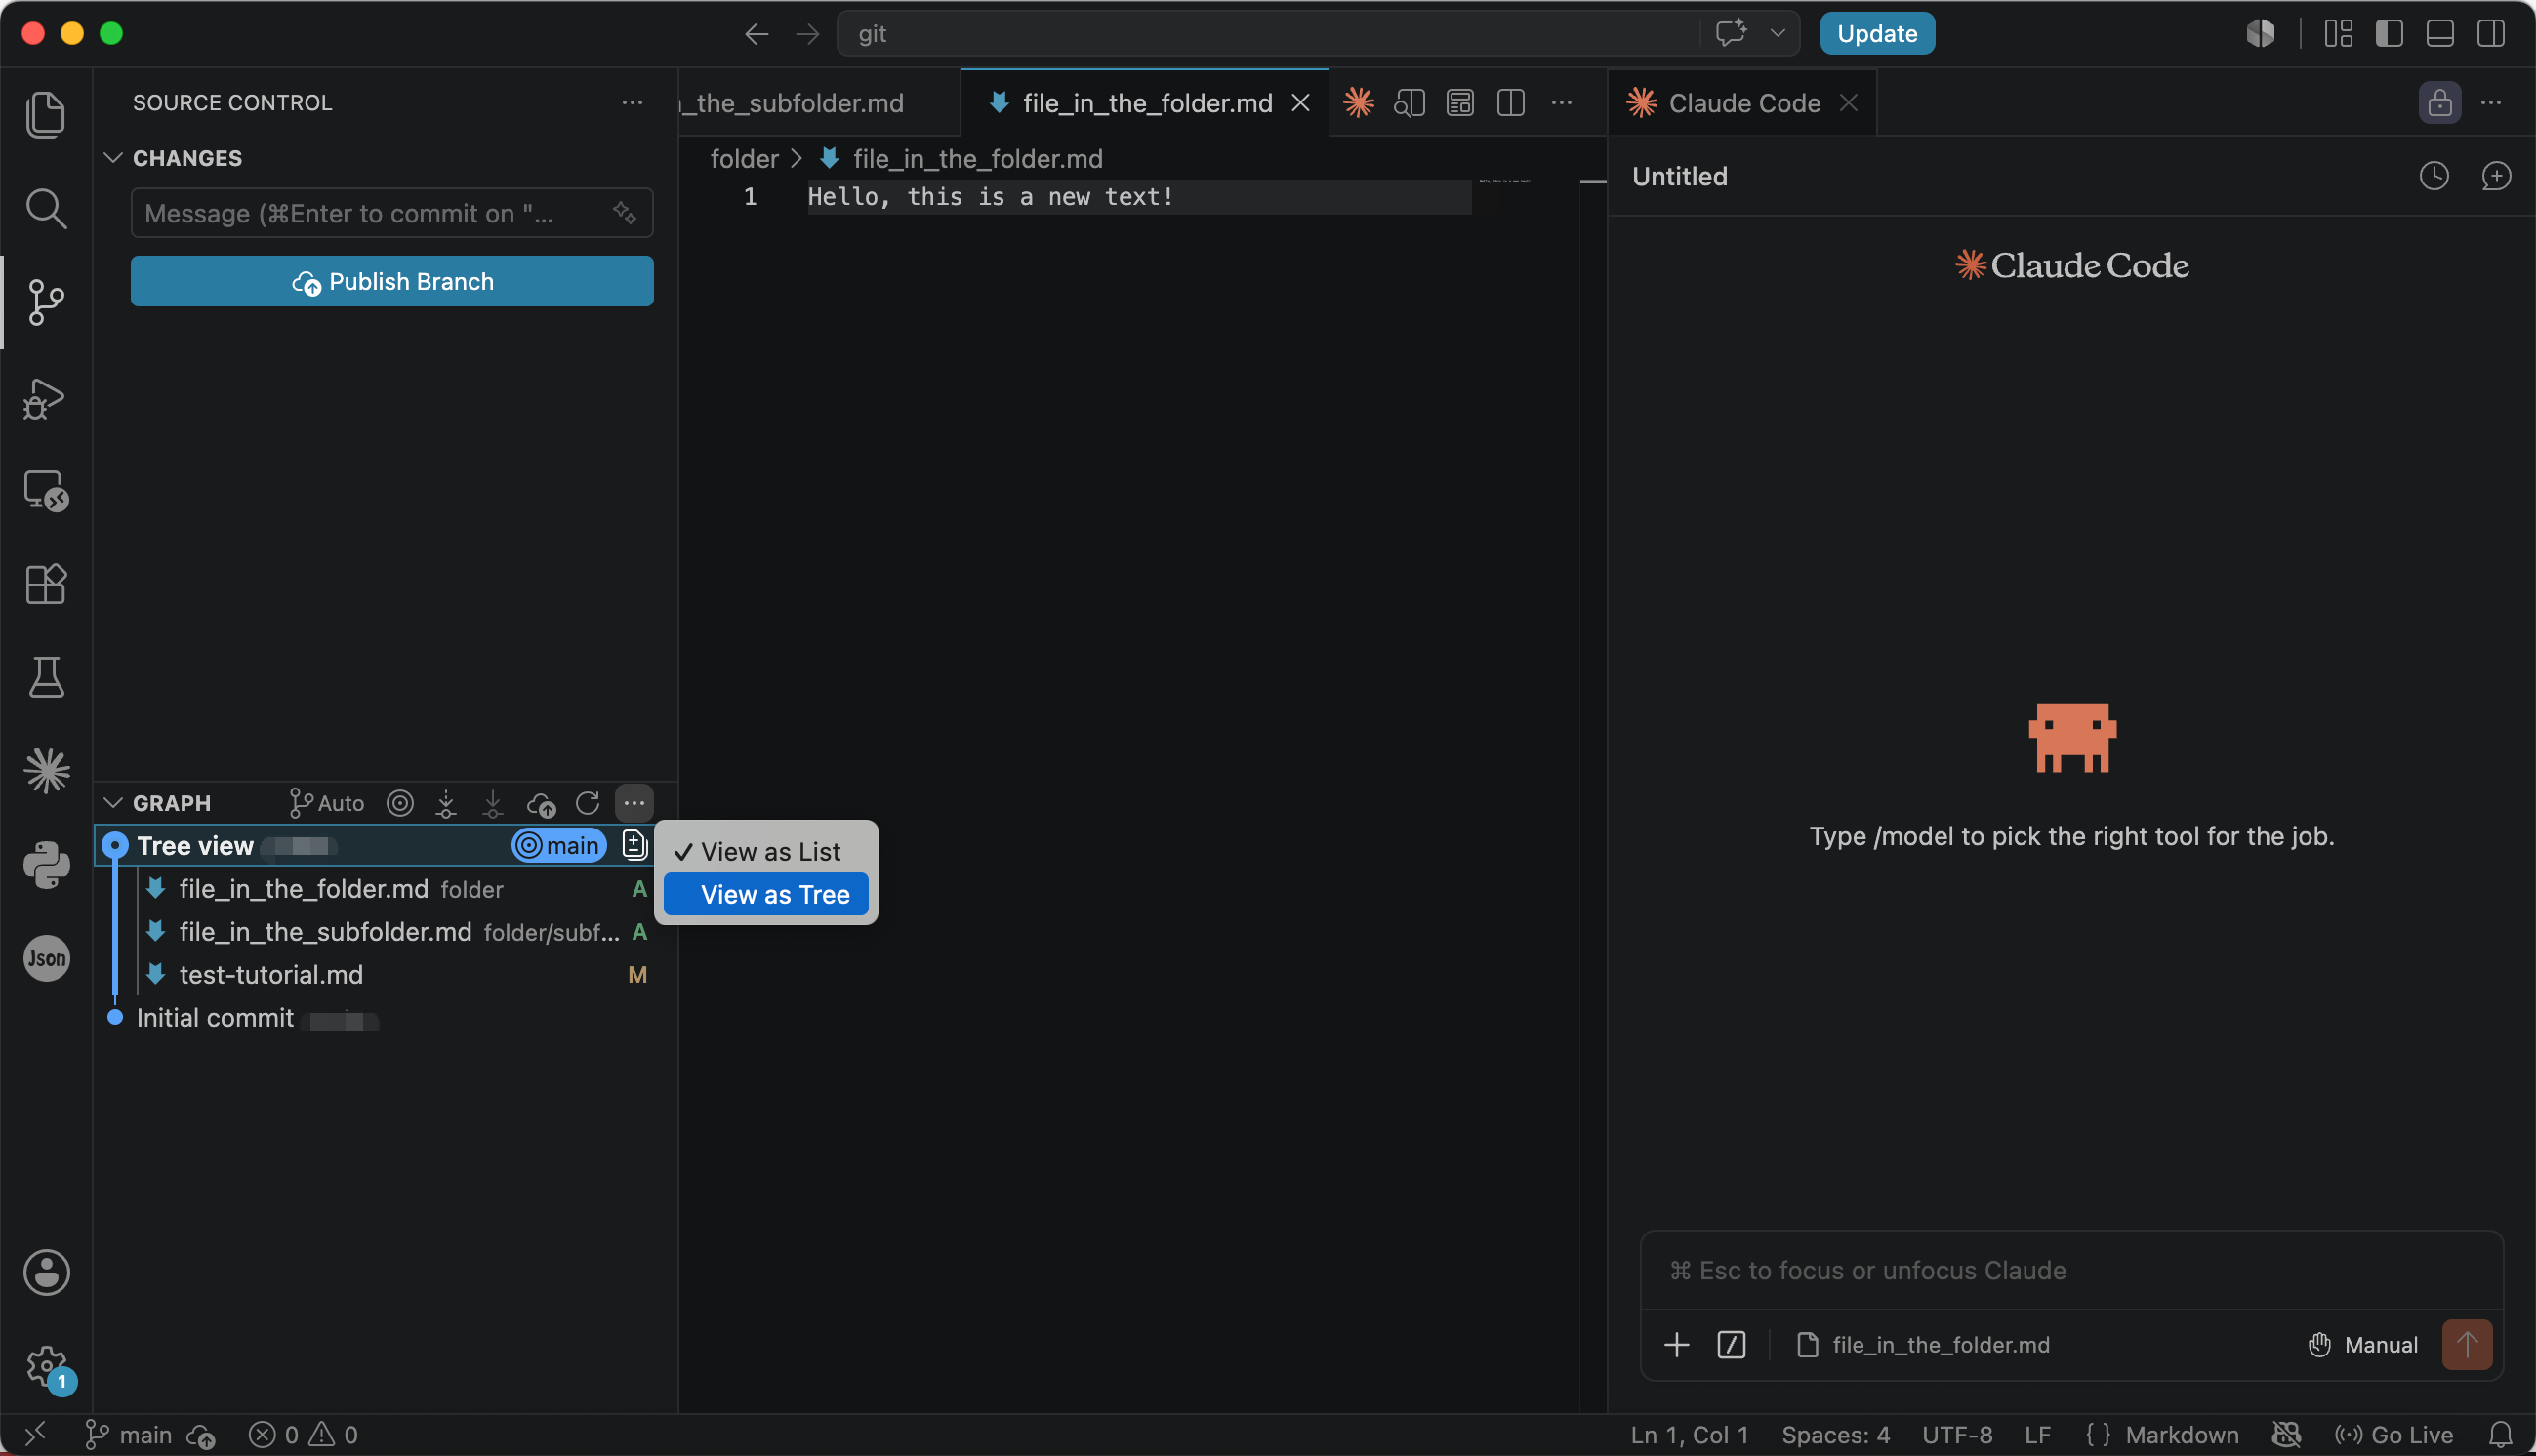Fetch from remote in Graph toolbar
This screenshot has width=2536, height=1456.
pos(446,803)
